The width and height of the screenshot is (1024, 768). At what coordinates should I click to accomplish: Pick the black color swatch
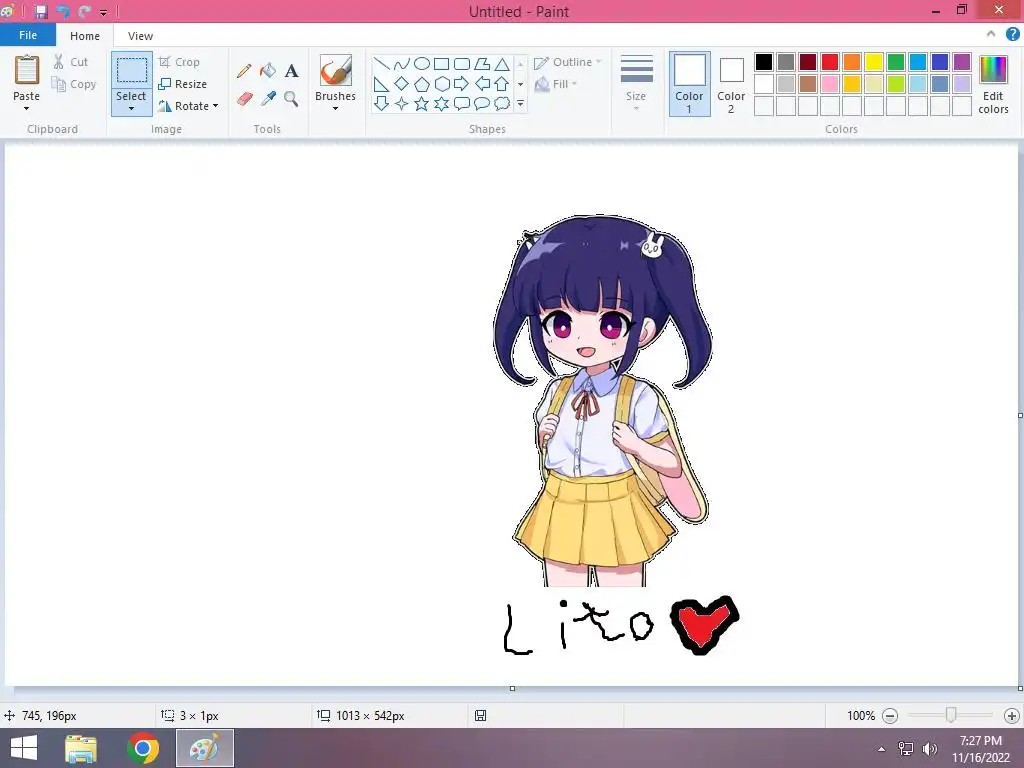pyautogui.click(x=764, y=62)
